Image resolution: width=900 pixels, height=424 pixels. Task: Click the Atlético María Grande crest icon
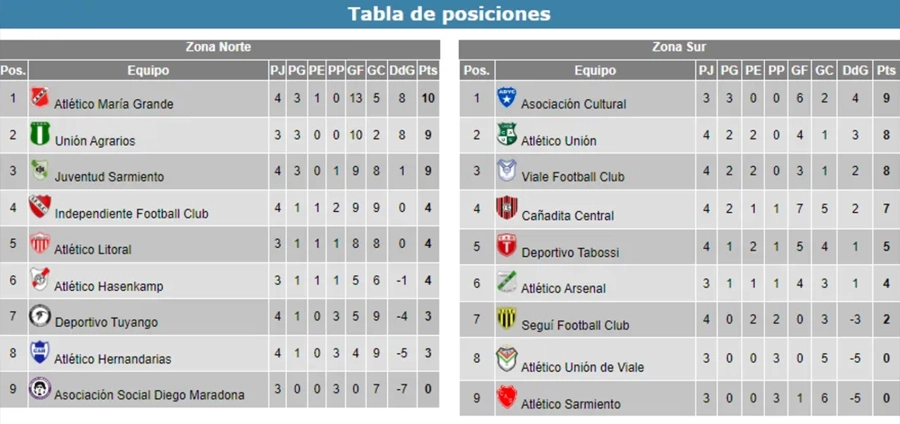pyautogui.click(x=40, y=98)
